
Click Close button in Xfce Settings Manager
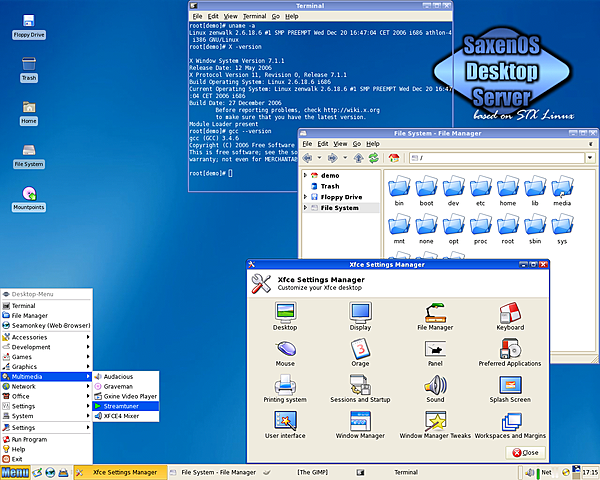pos(525,452)
